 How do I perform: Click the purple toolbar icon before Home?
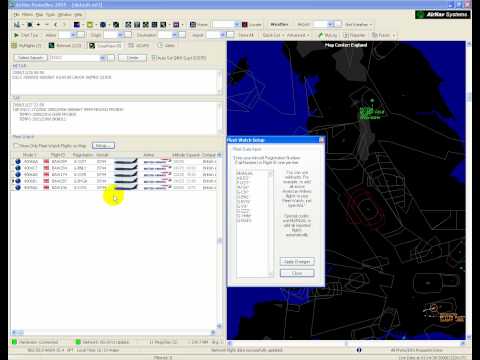click(176, 25)
